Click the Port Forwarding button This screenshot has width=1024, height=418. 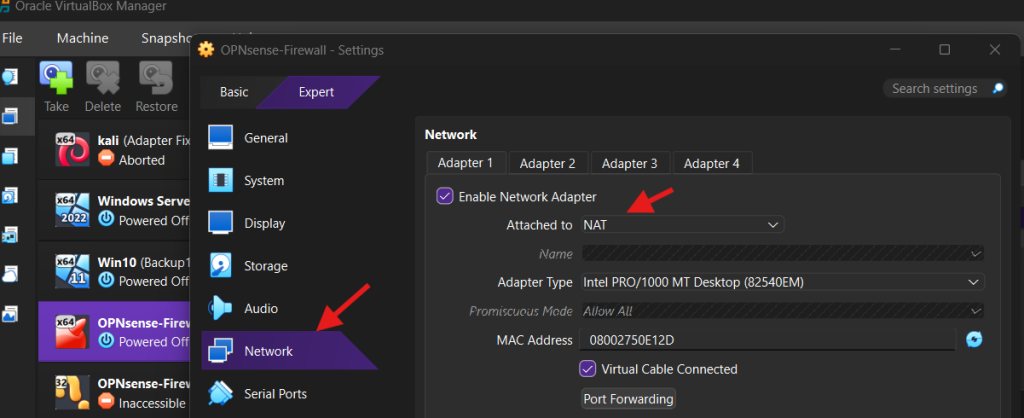pyautogui.click(x=628, y=399)
